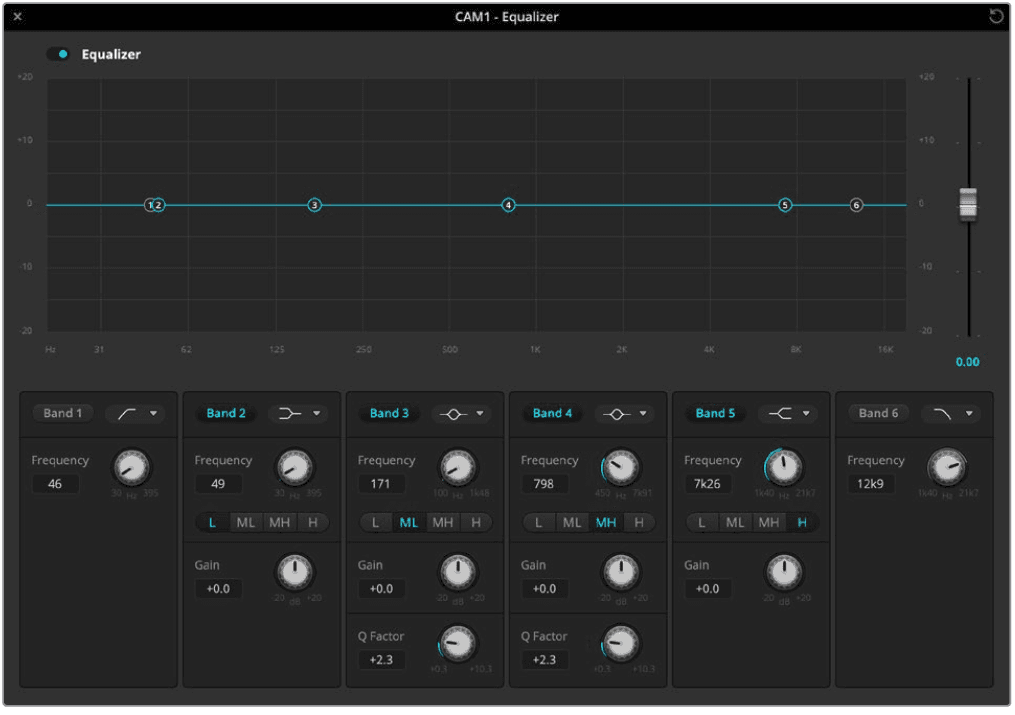Select handle 3 on the EQ curve
Screen dimensions: 1015x715
coord(315,205)
